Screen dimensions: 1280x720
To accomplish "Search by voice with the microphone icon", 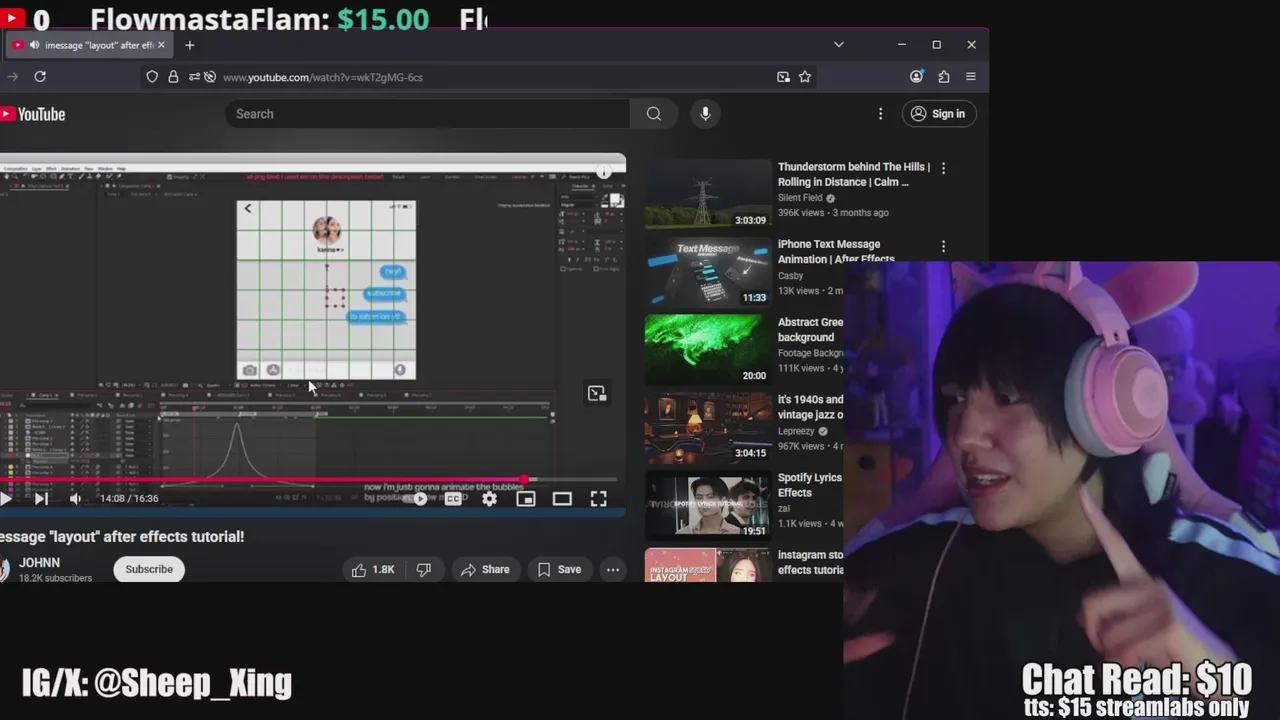I will (705, 114).
